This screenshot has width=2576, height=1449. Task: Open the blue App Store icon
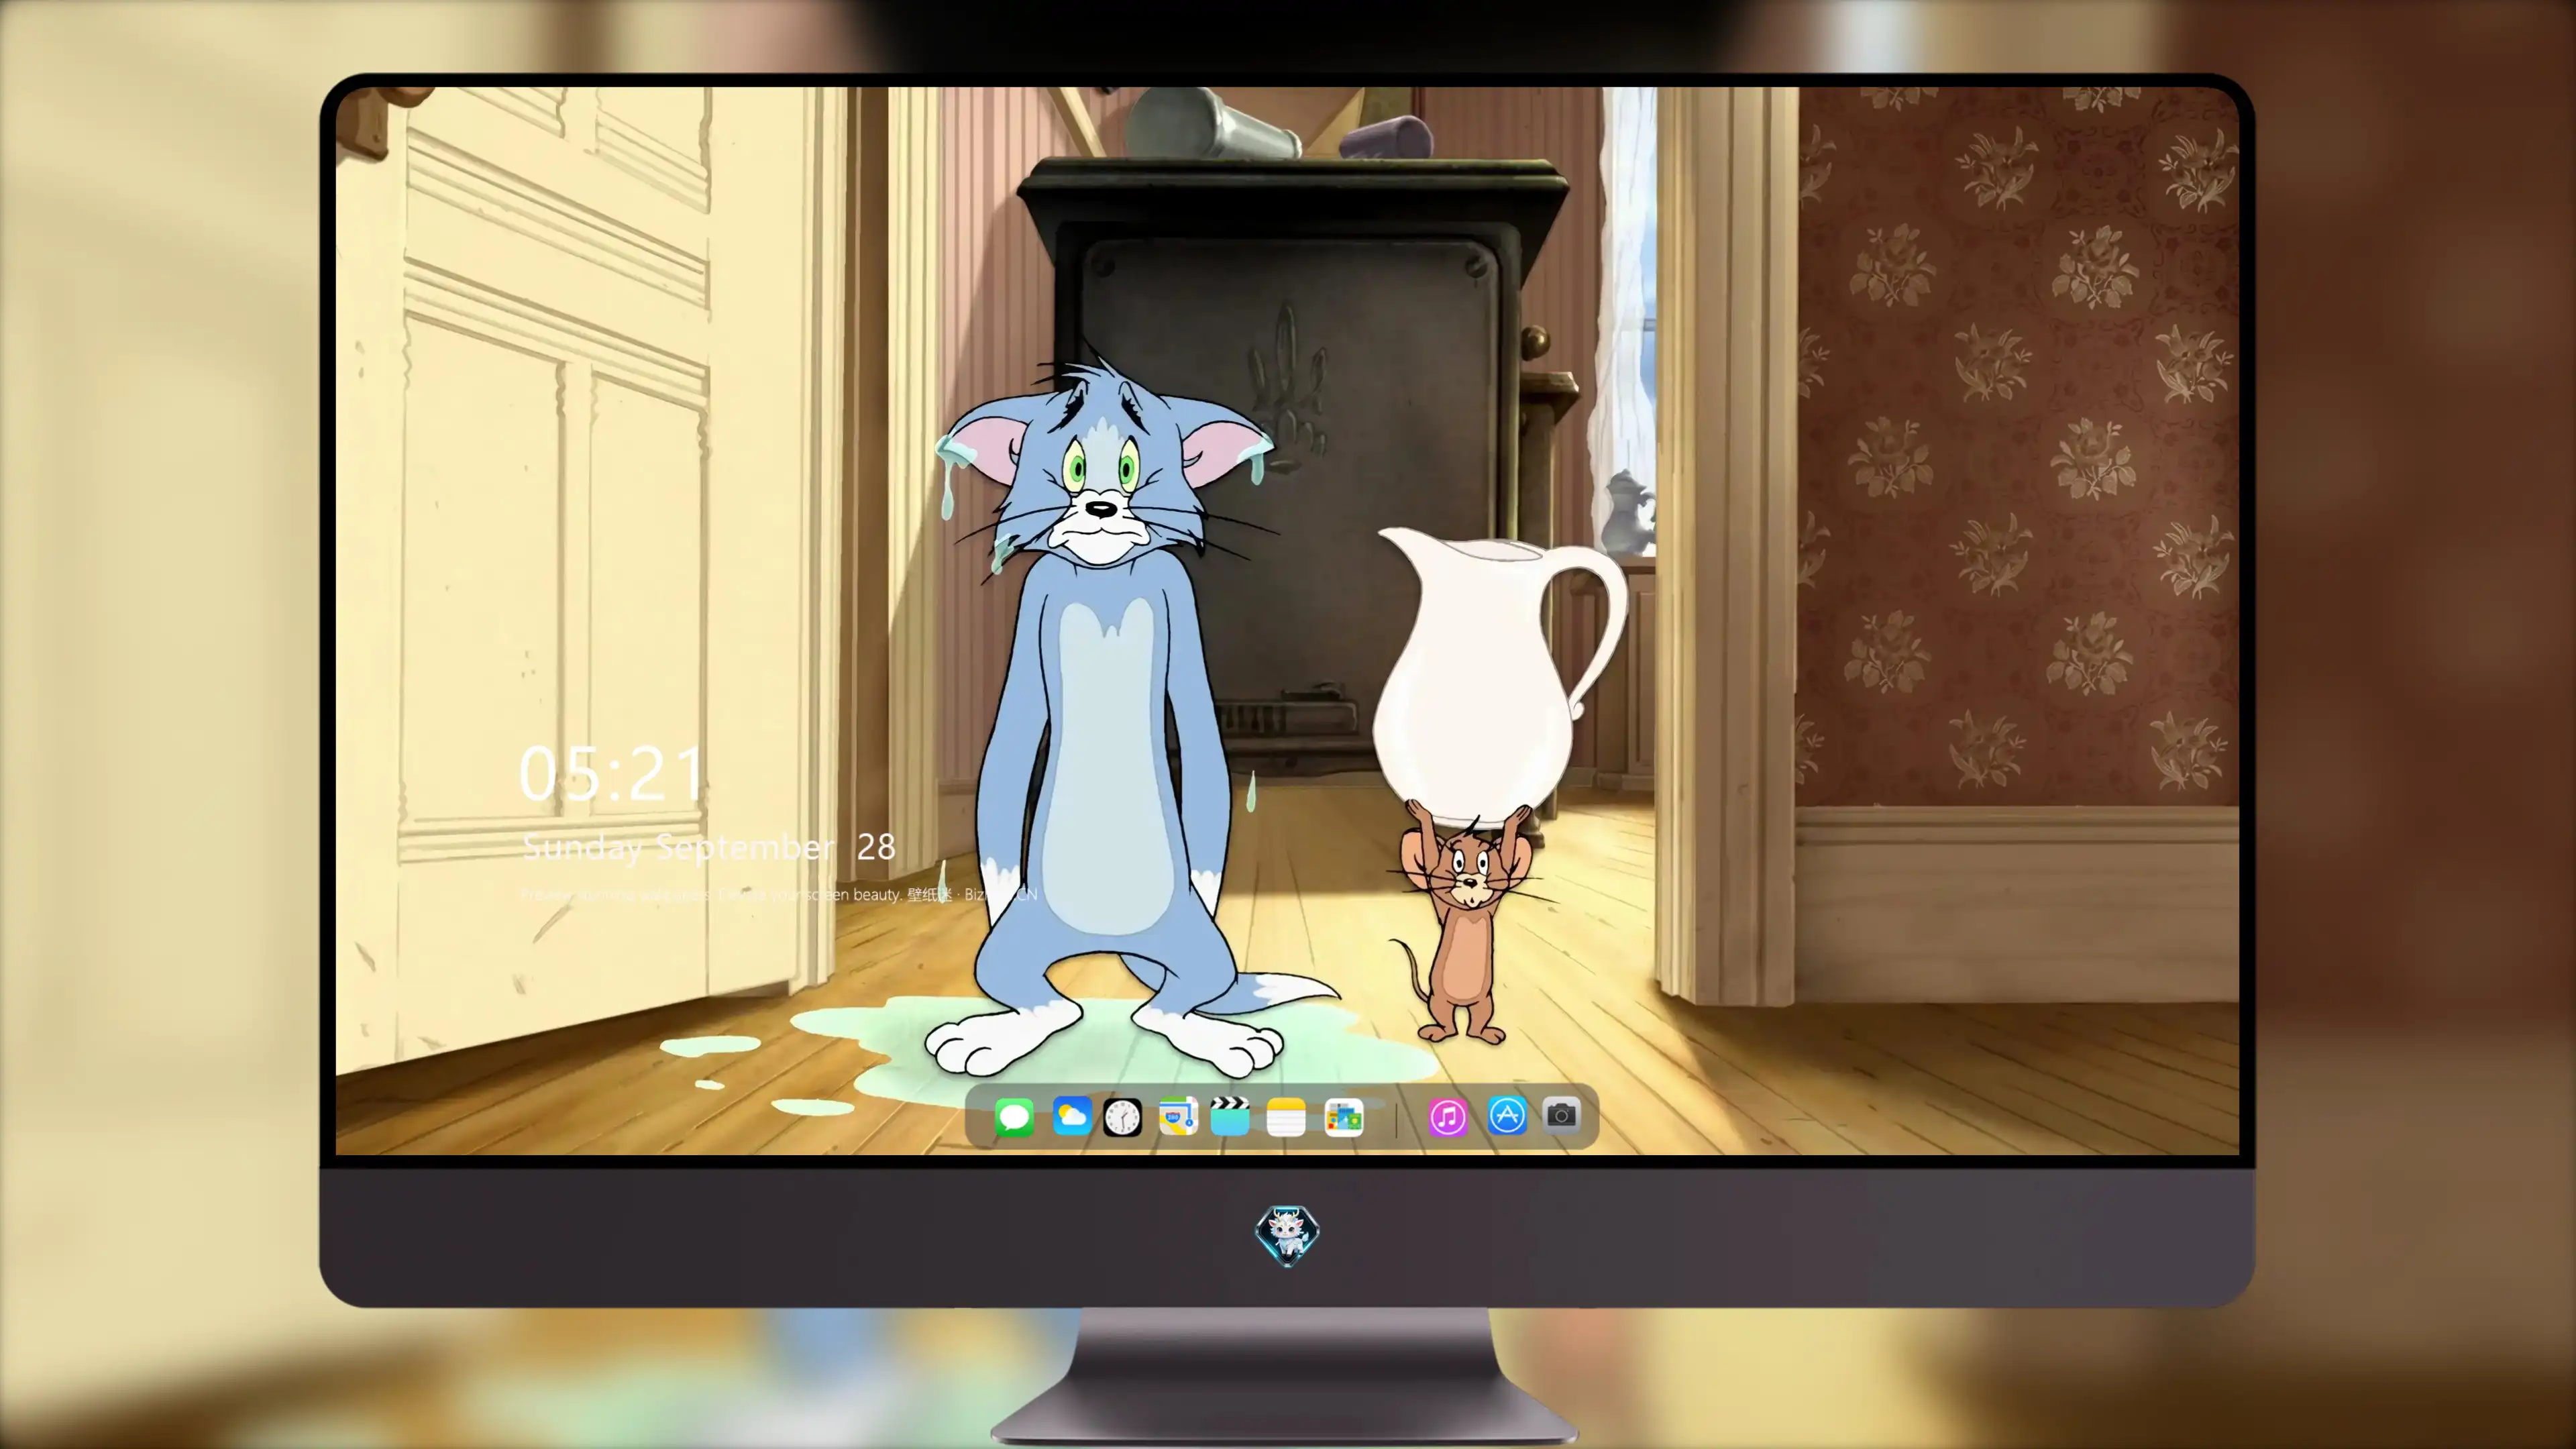click(x=1507, y=1115)
